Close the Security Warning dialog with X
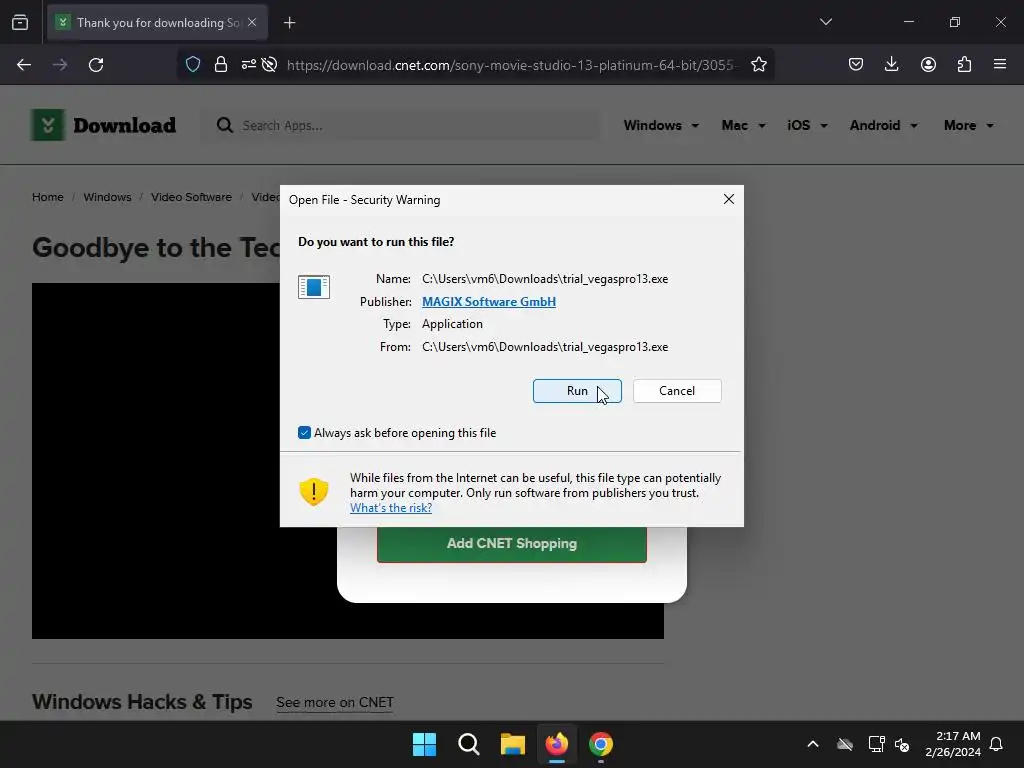 click(x=729, y=199)
